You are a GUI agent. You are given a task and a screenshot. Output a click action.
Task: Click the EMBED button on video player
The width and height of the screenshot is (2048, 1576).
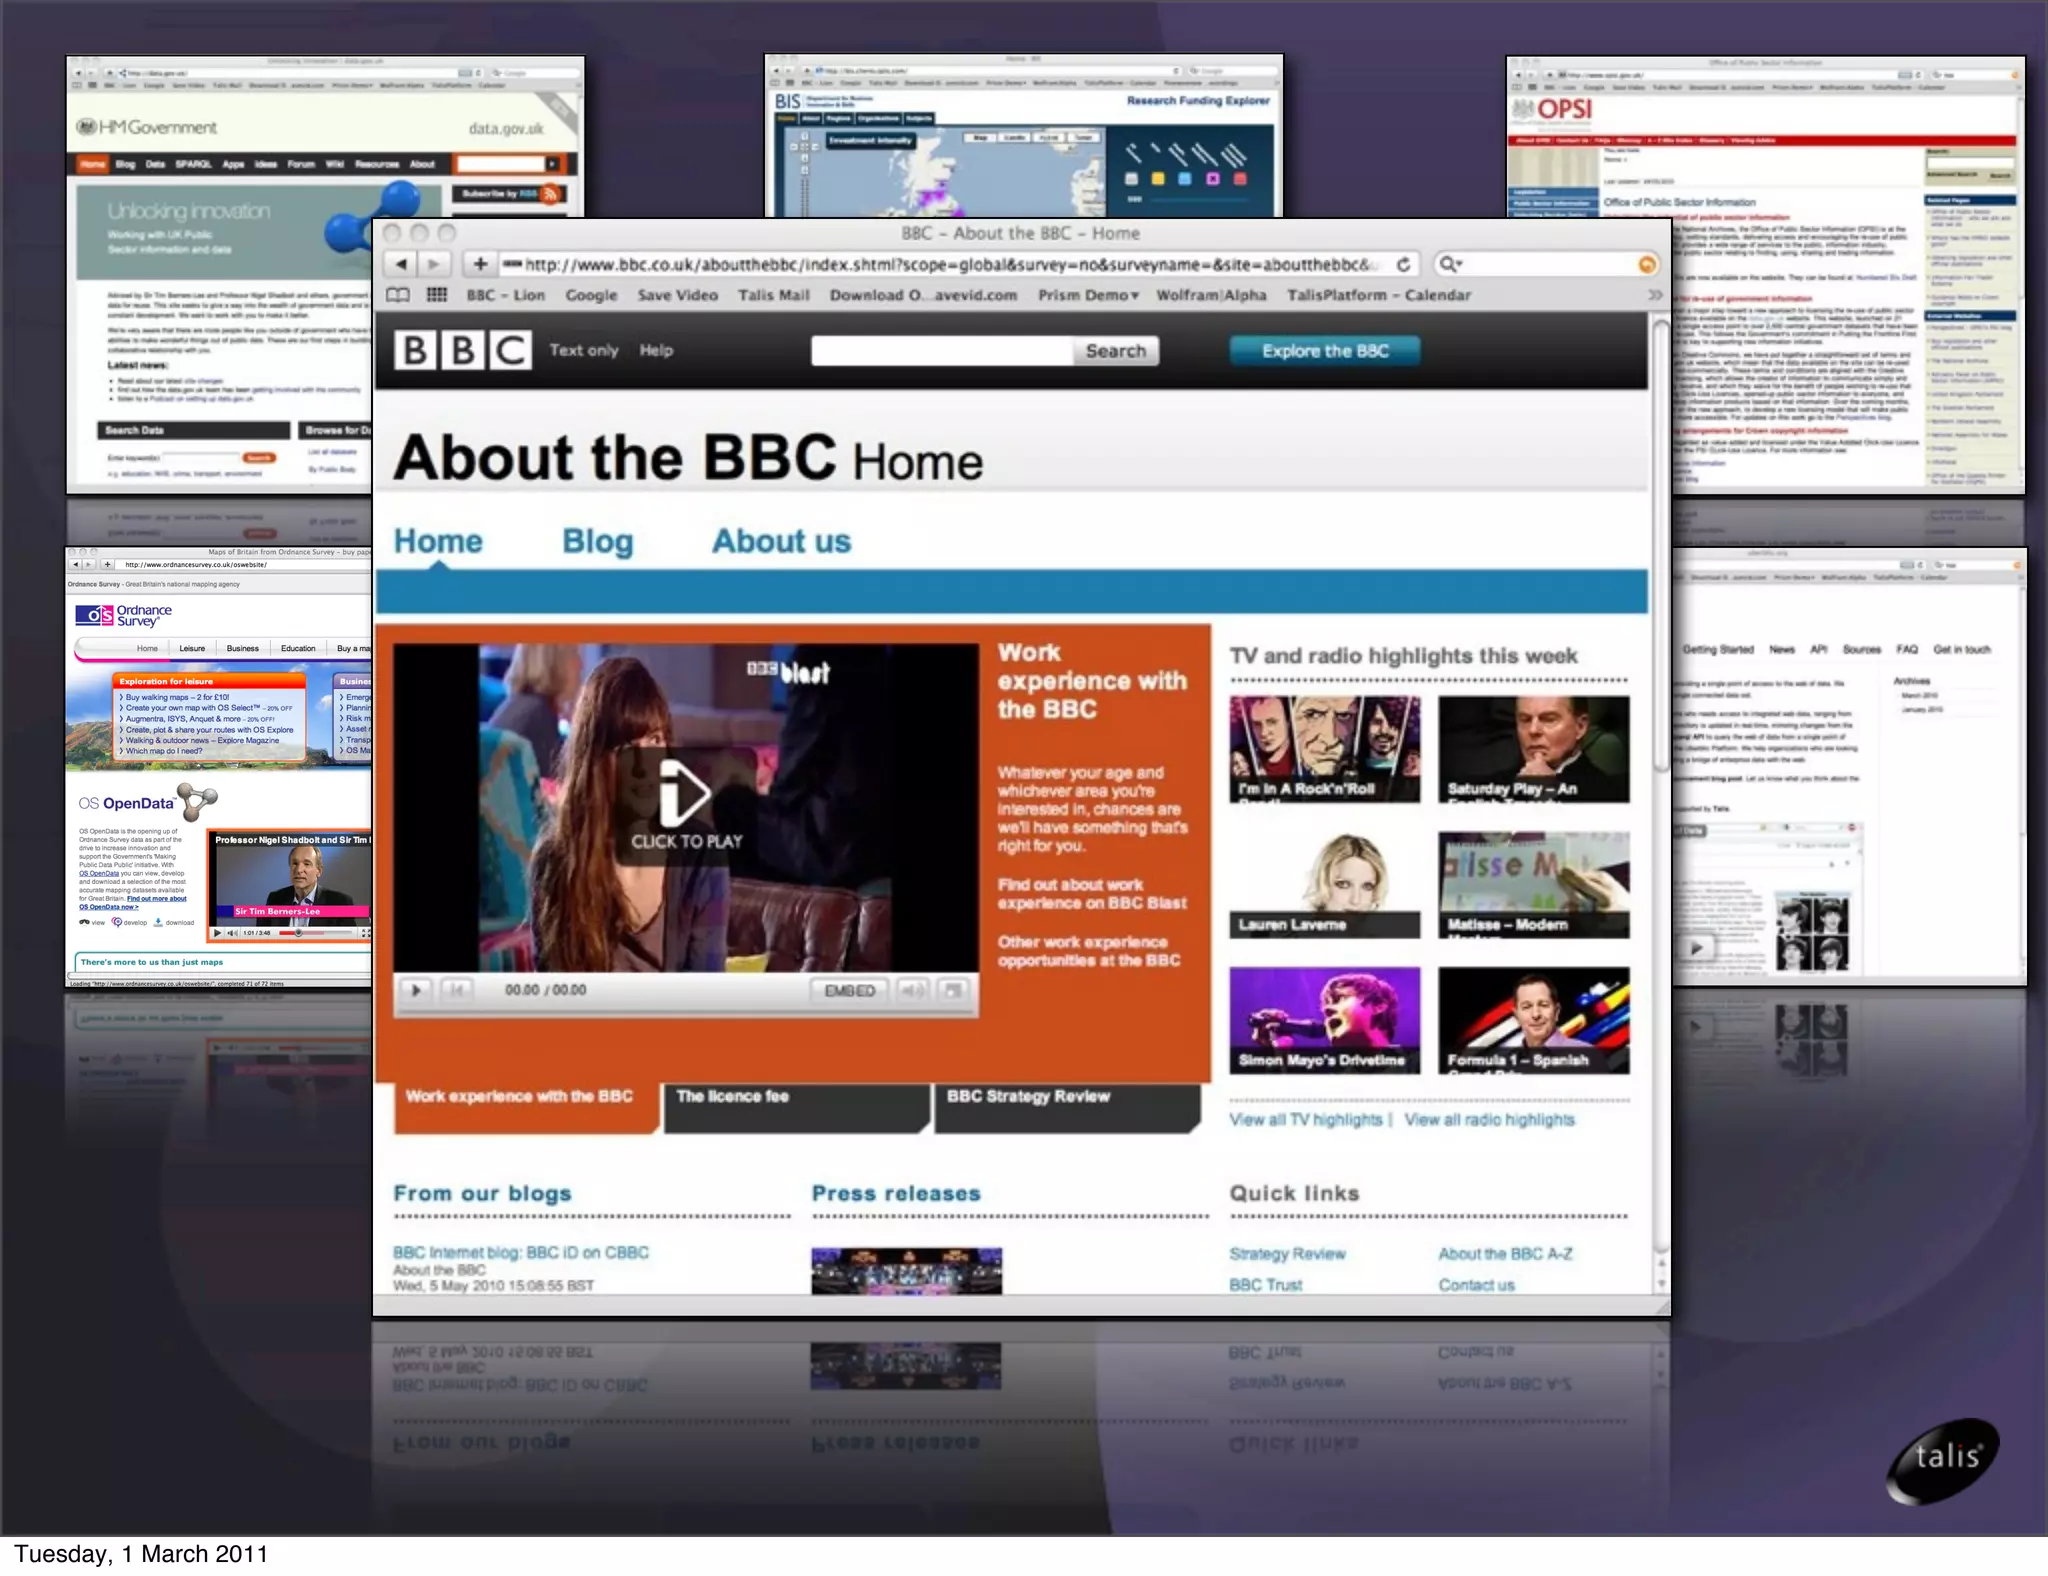(x=850, y=990)
